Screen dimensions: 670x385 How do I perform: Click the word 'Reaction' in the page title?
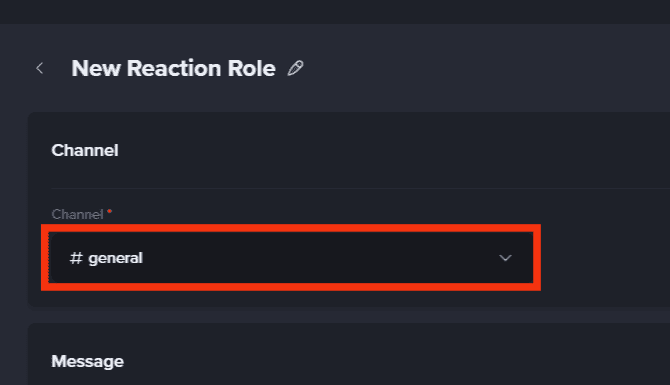tap(174, 68)
